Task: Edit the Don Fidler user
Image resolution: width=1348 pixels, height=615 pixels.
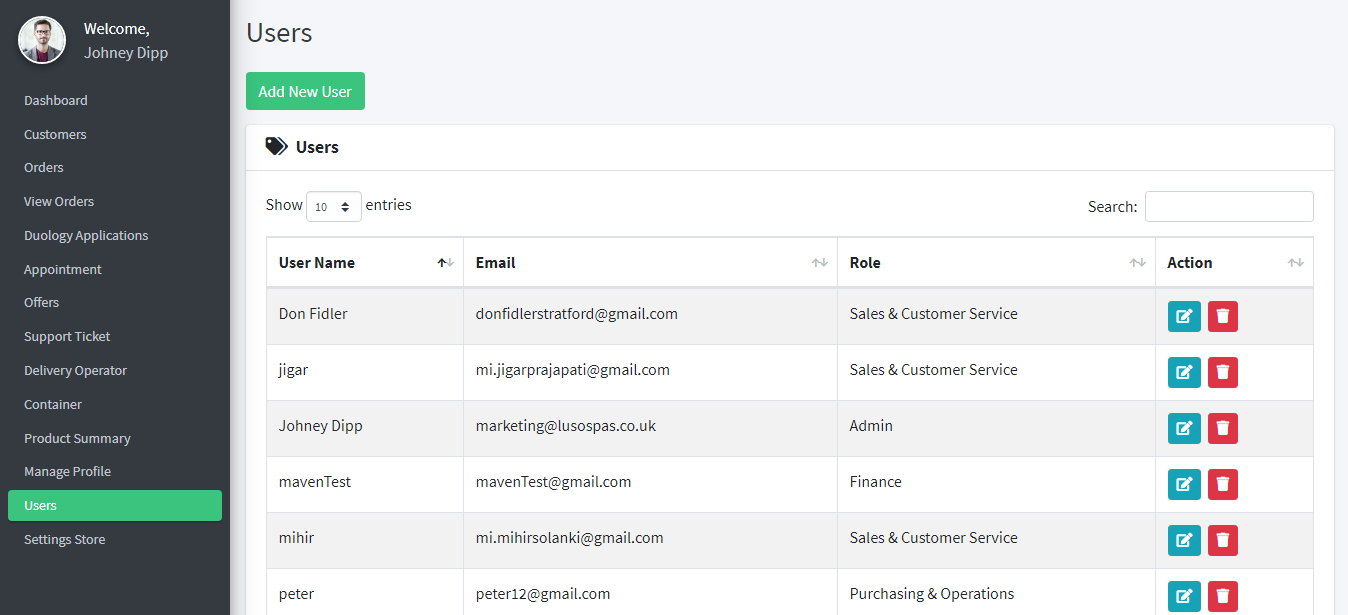Action: point(1184,316)
